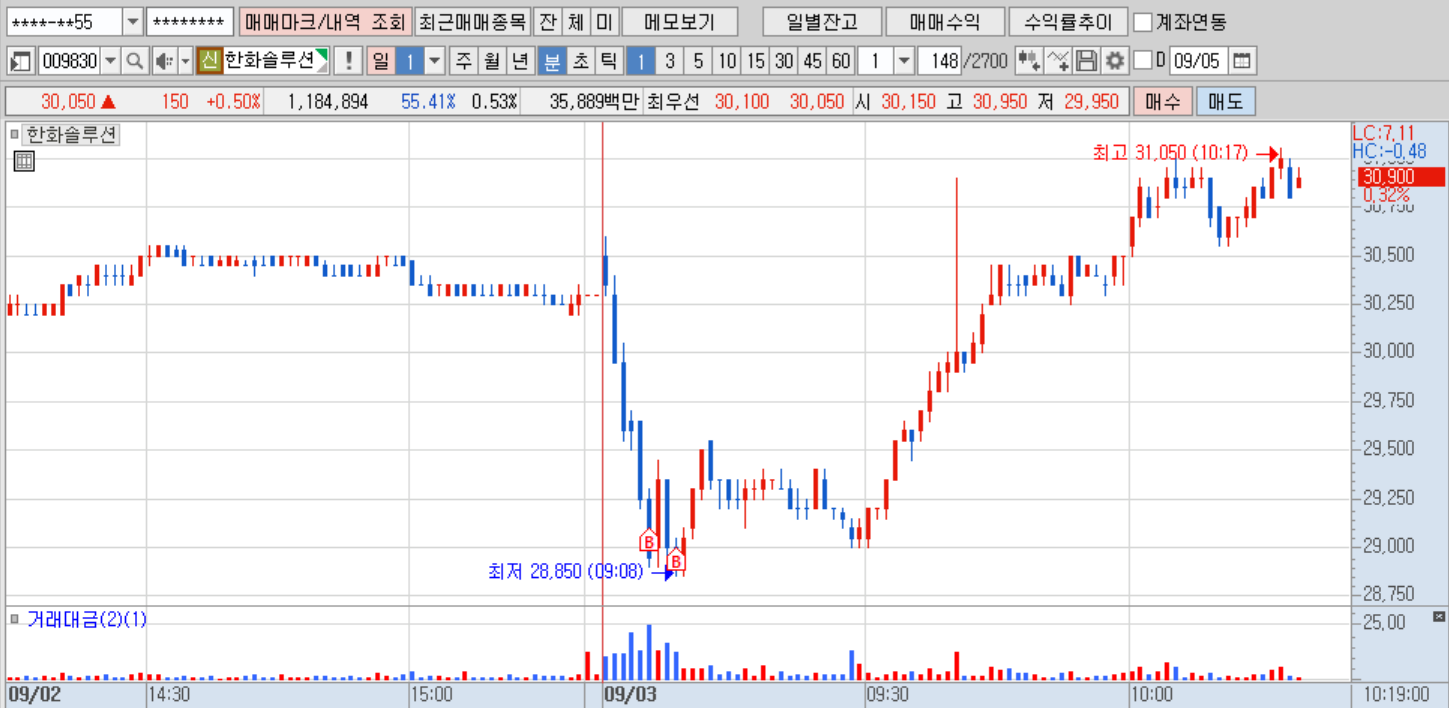
Task: Open the data table icon under 한화솔루션 label
Action: (24, 161)
